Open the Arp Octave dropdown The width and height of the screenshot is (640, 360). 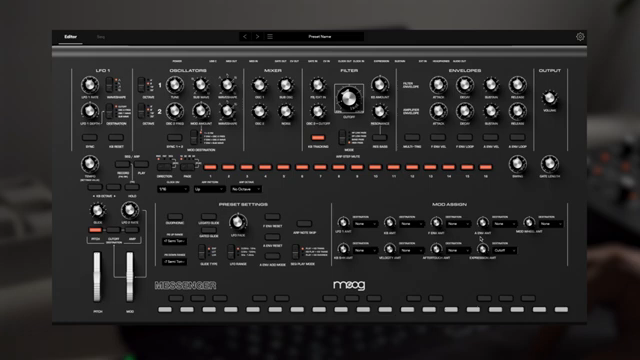coord(246,189)
